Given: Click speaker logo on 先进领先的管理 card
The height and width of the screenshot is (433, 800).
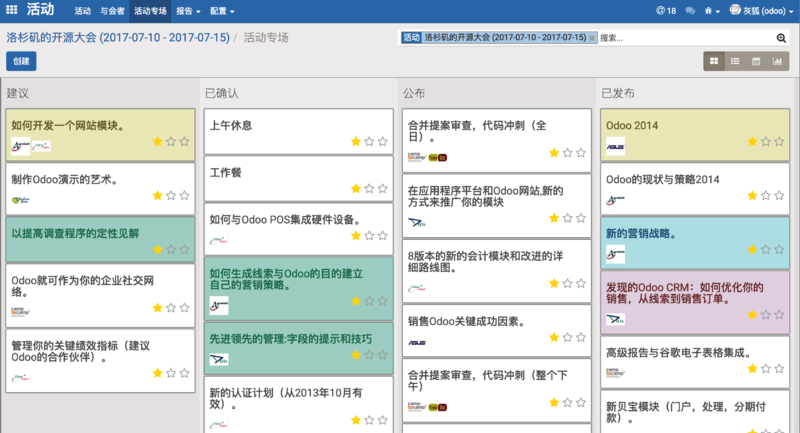Looking at the screenshot, I should (x=219, y=359).
